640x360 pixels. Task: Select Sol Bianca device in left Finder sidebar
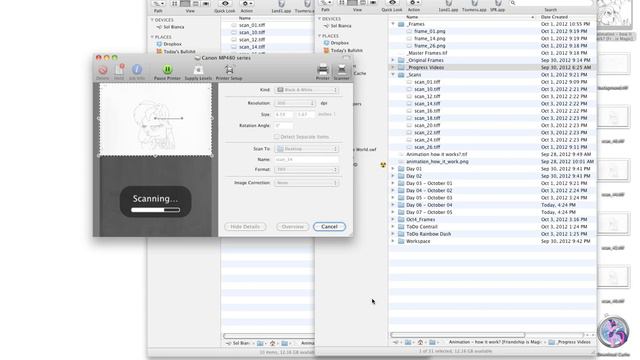[173, 27]
